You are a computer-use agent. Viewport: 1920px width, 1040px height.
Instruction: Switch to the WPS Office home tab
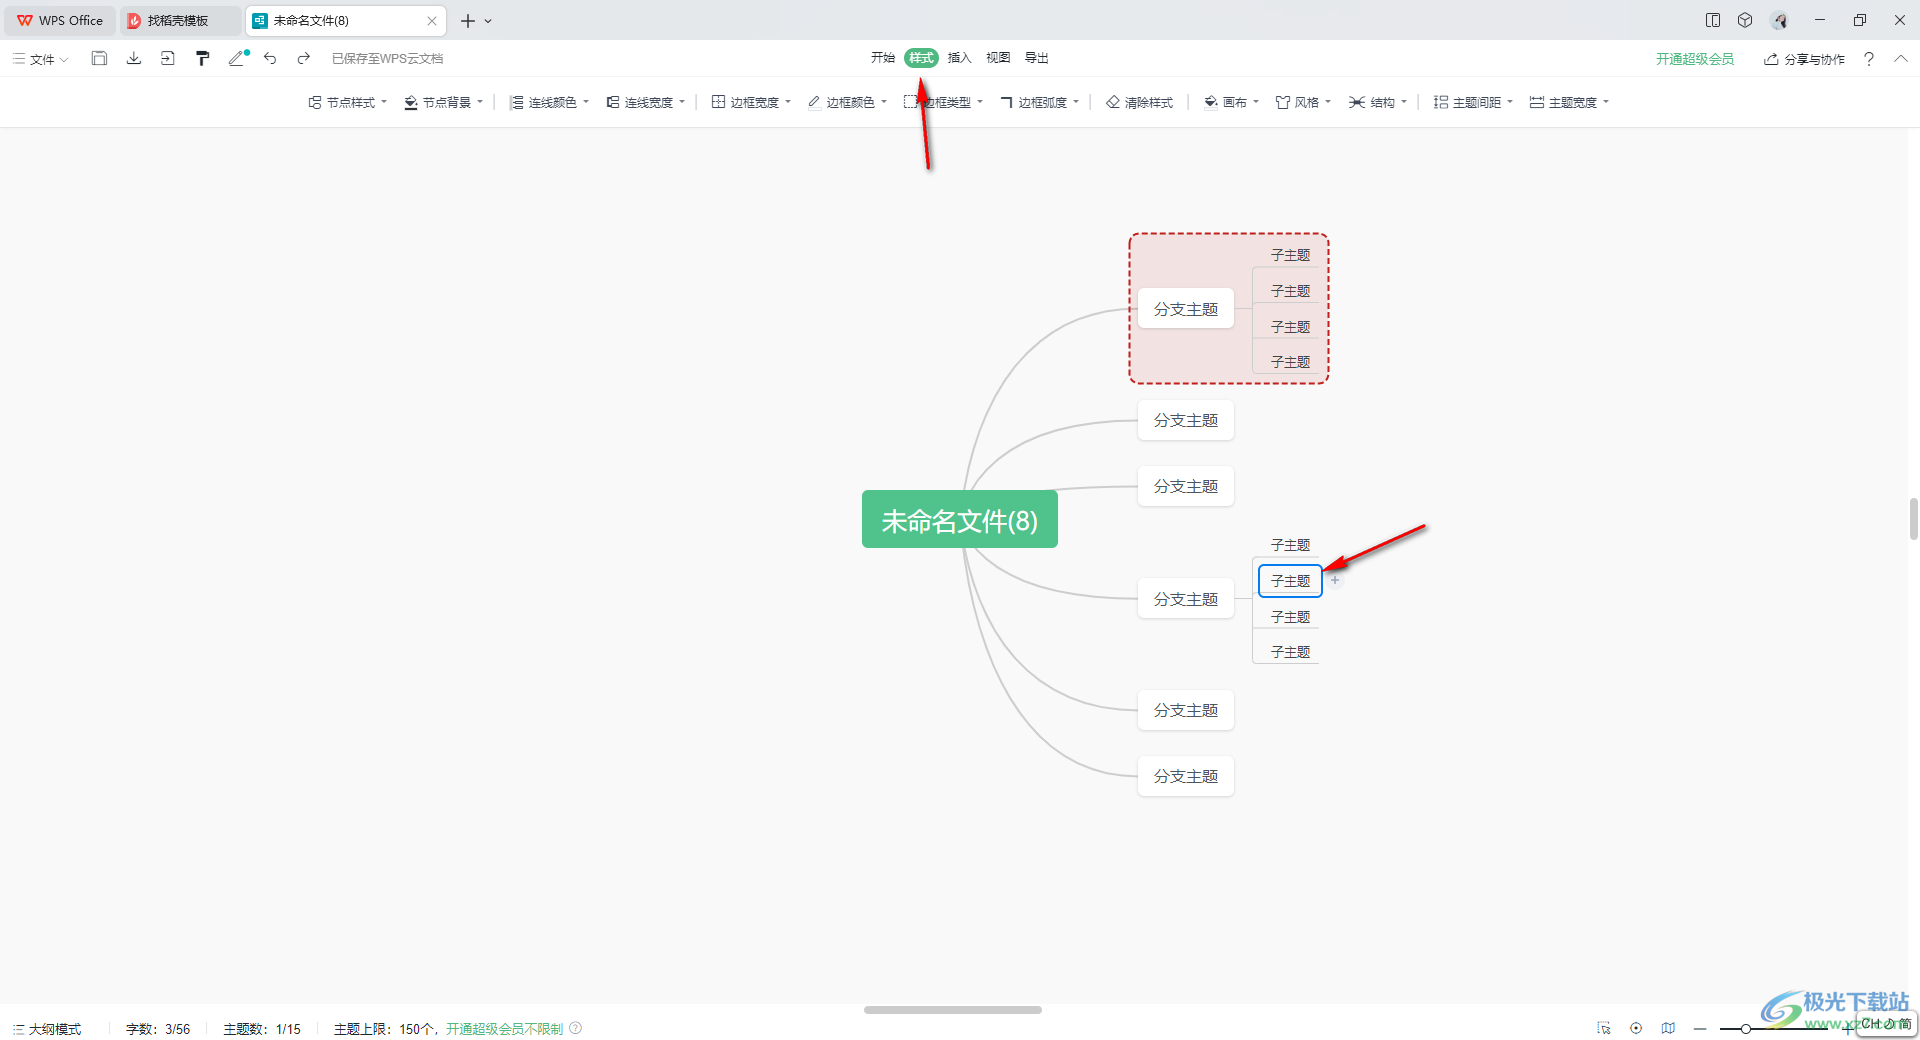[60, 20]
